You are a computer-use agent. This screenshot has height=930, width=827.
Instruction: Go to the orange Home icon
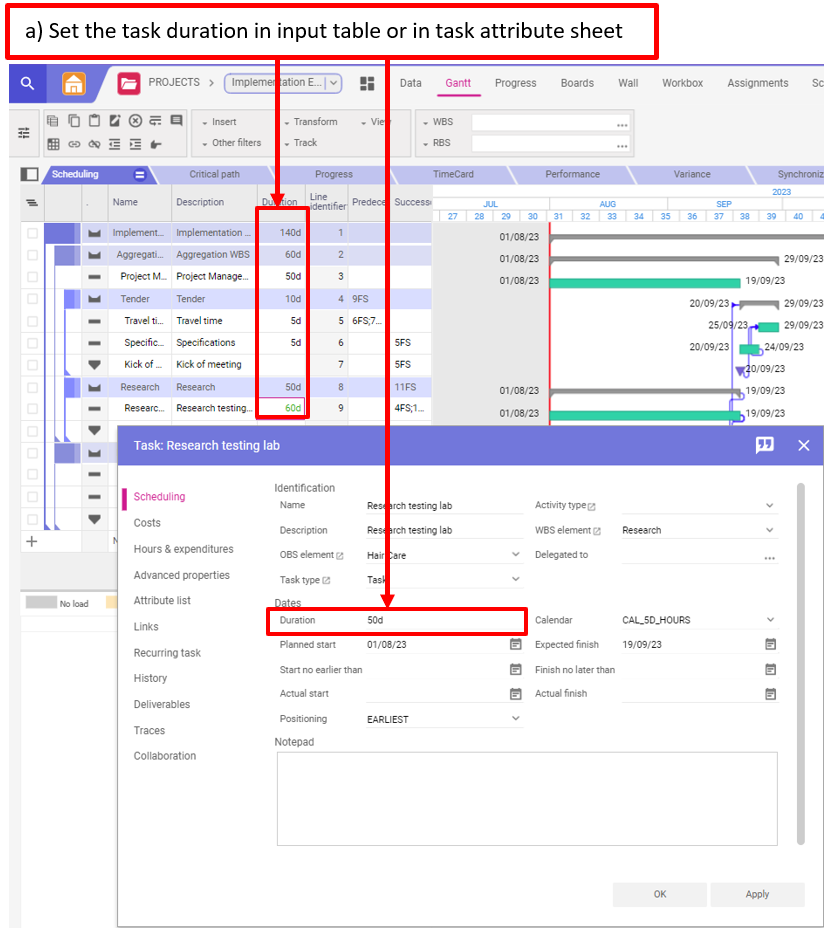point(74,84)
